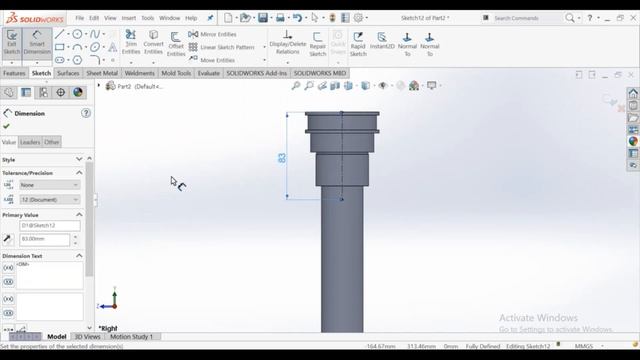Image resolution: width=640 pixels, height=360 pixels.
Task: Confirm dimension with green checkmark
Action: (6, 126)
